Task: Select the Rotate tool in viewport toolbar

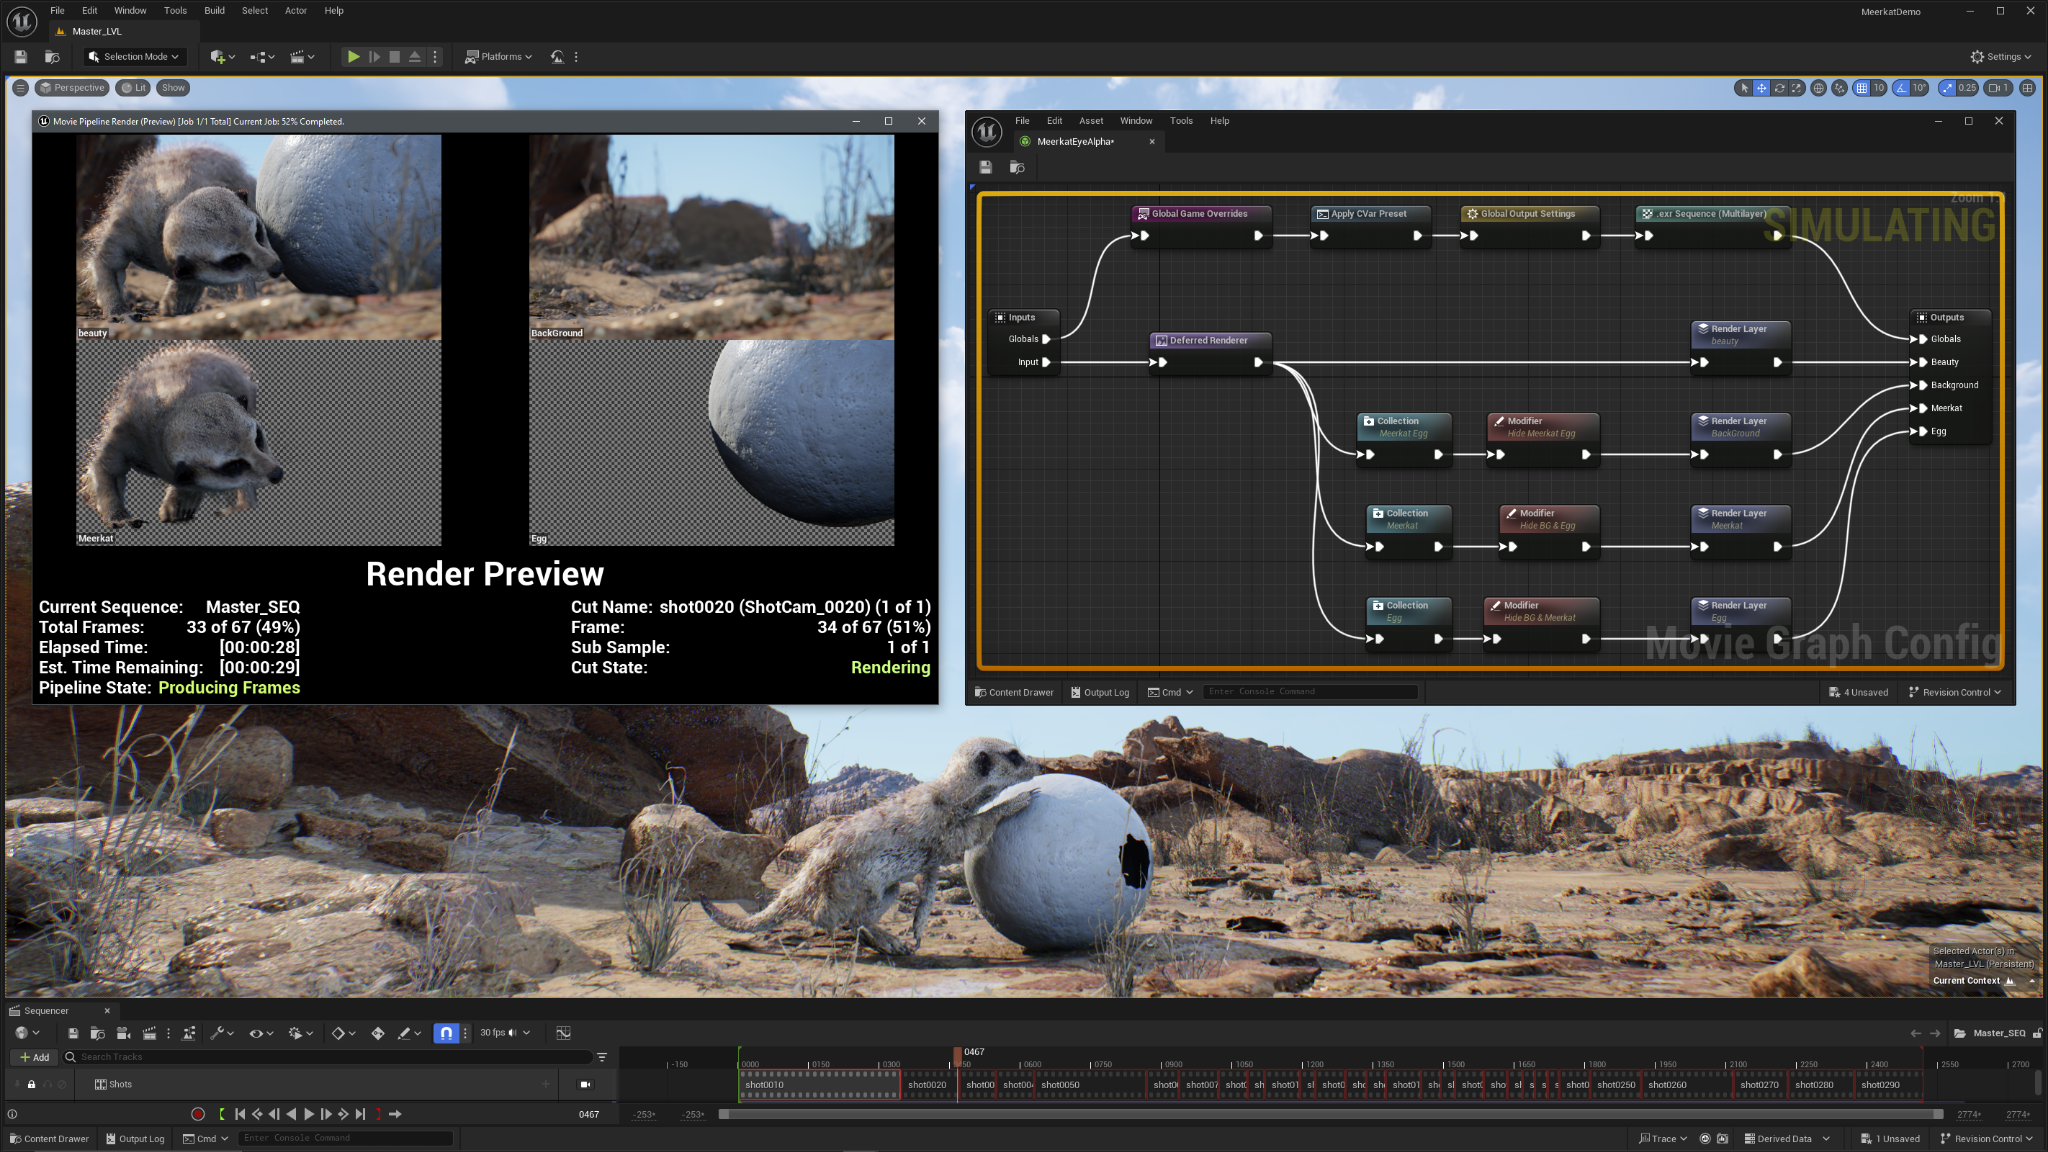Action: coord(1780,89)
